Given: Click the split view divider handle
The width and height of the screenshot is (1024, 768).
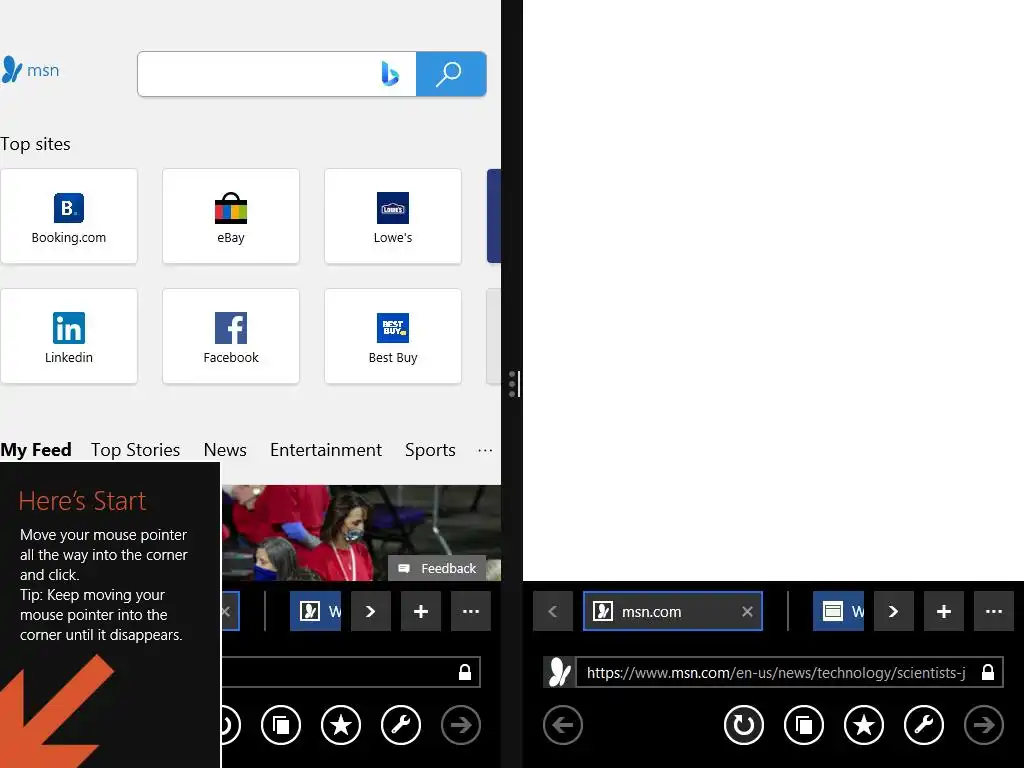Looking at the screenshot, I should 513,384.
